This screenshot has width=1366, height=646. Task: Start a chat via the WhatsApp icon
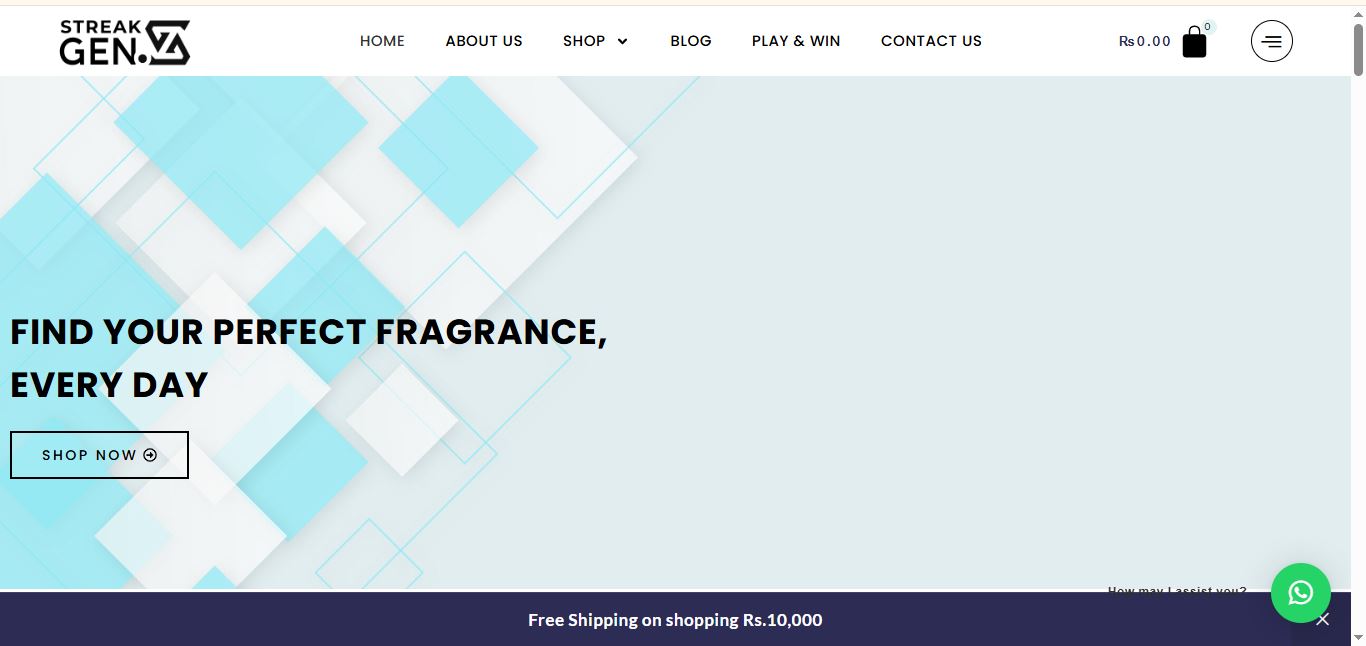pyautogui.click(x=1300, y=593)
